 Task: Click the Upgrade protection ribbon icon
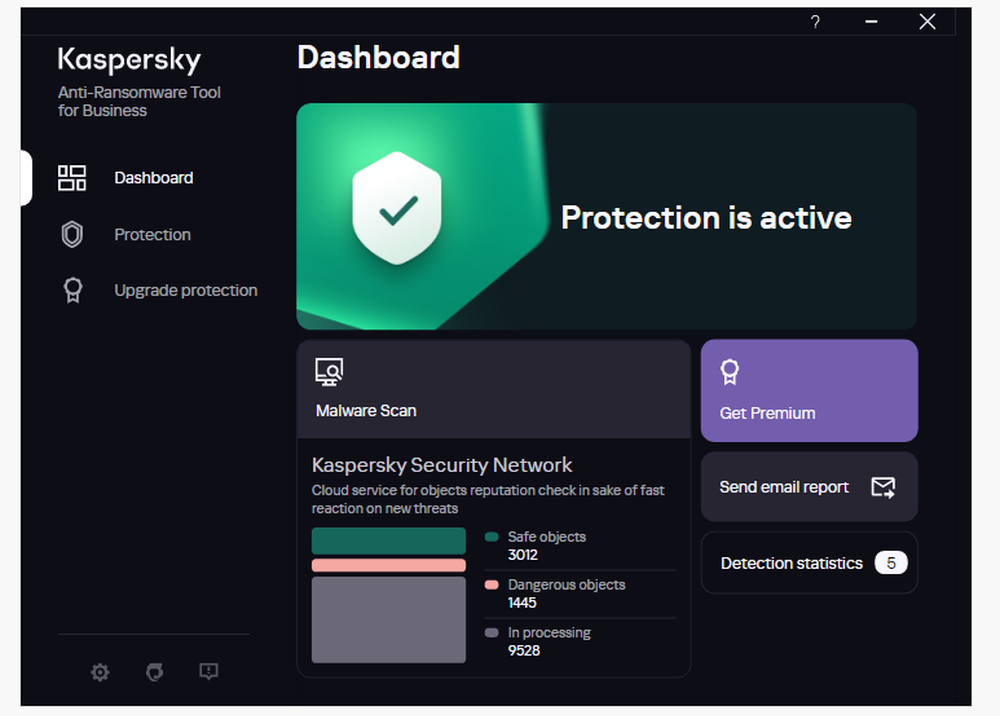[73, 290]
